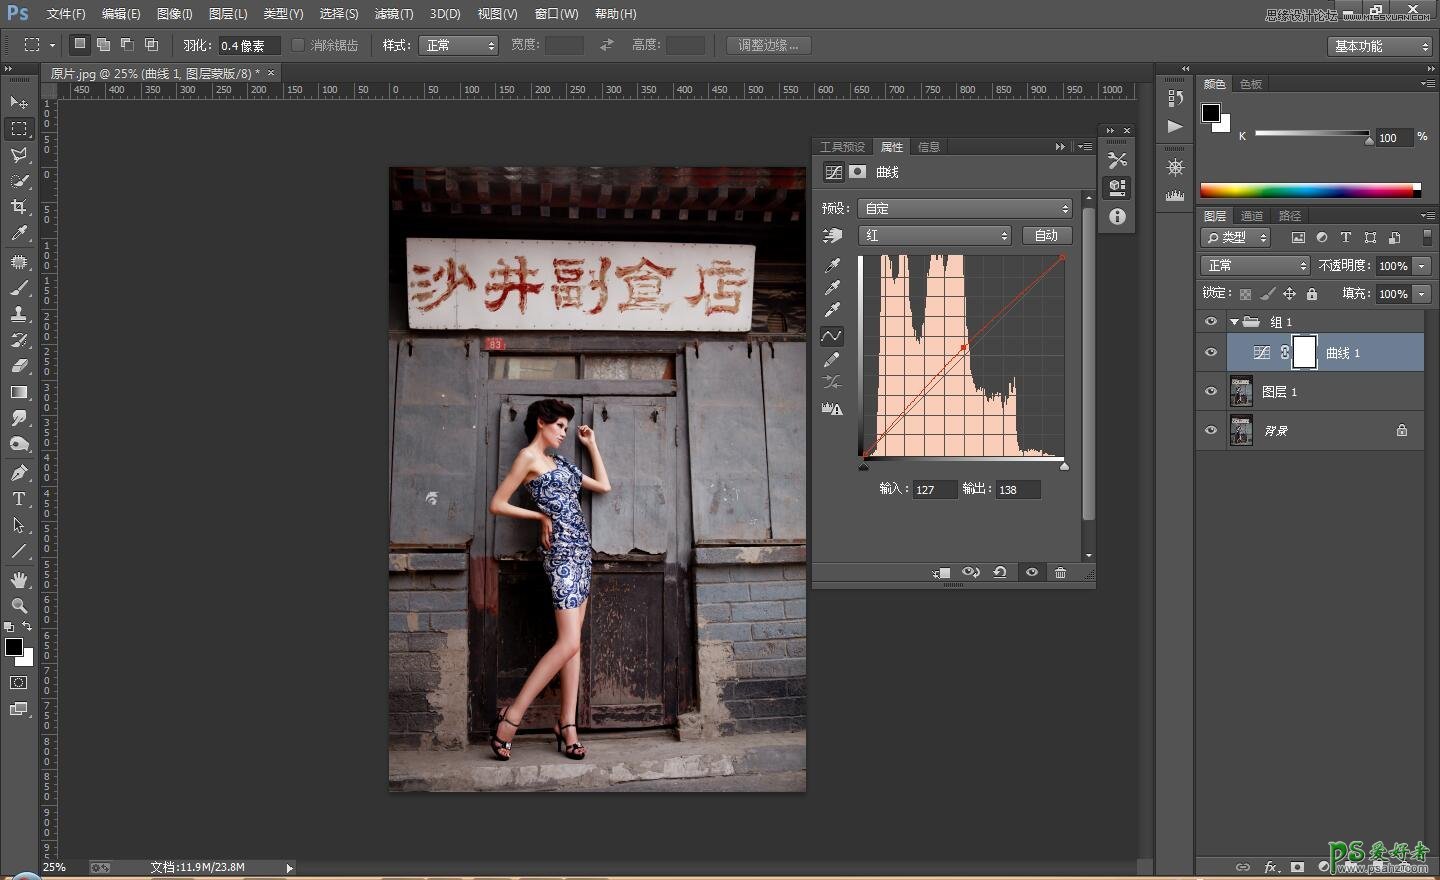Select the Horizontal Type tool
The width and height of the screenshot is (1440, 880).
pyautogui.click(x=19, y=499)
